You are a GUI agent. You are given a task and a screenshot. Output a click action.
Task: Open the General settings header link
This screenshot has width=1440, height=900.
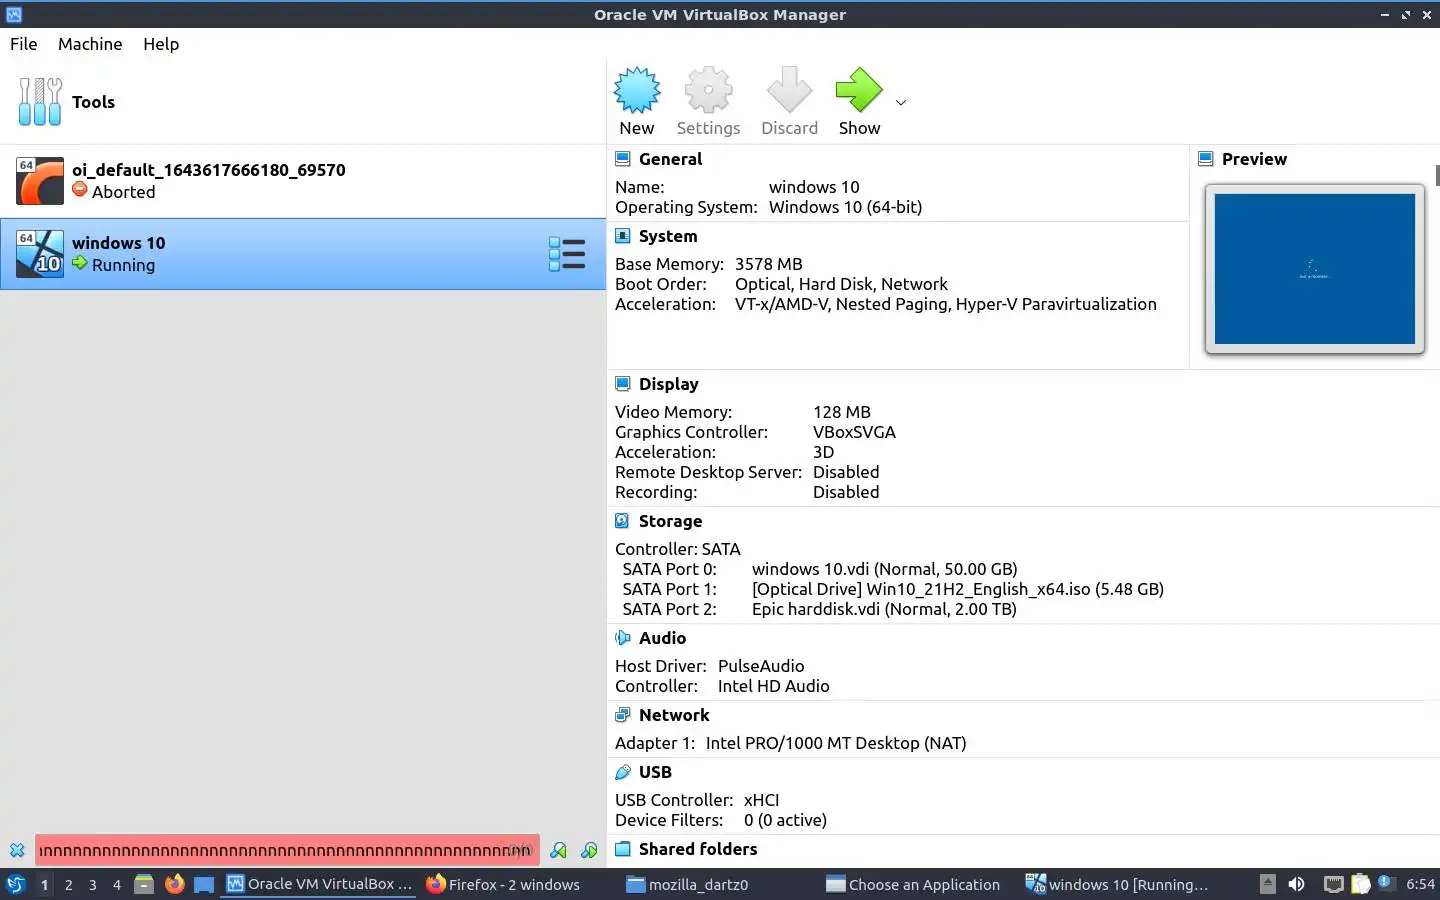point(670,159)
